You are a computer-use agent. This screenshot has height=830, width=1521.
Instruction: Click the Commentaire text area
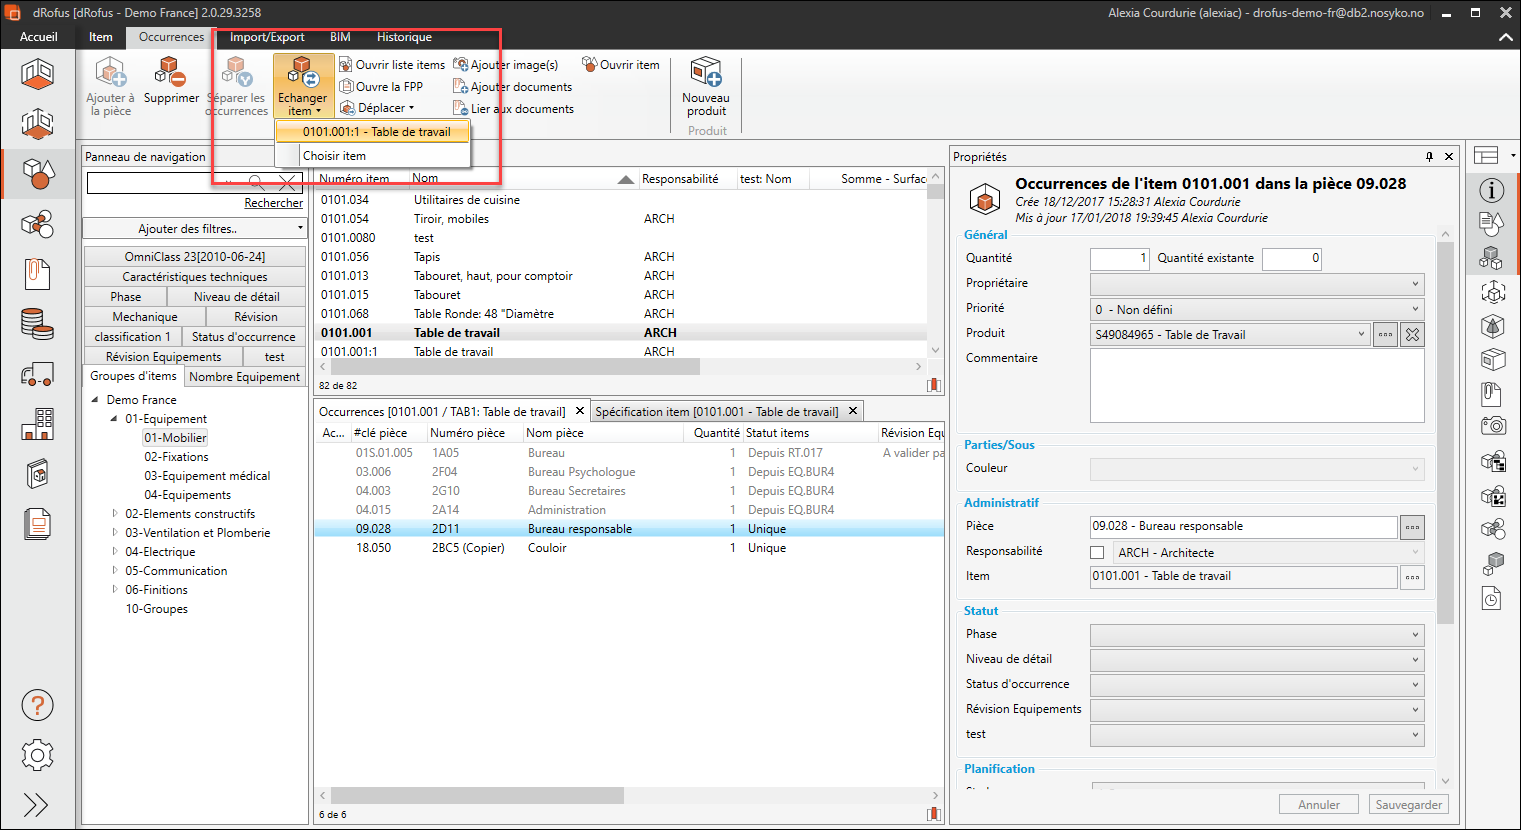(x=1256, y=385)
